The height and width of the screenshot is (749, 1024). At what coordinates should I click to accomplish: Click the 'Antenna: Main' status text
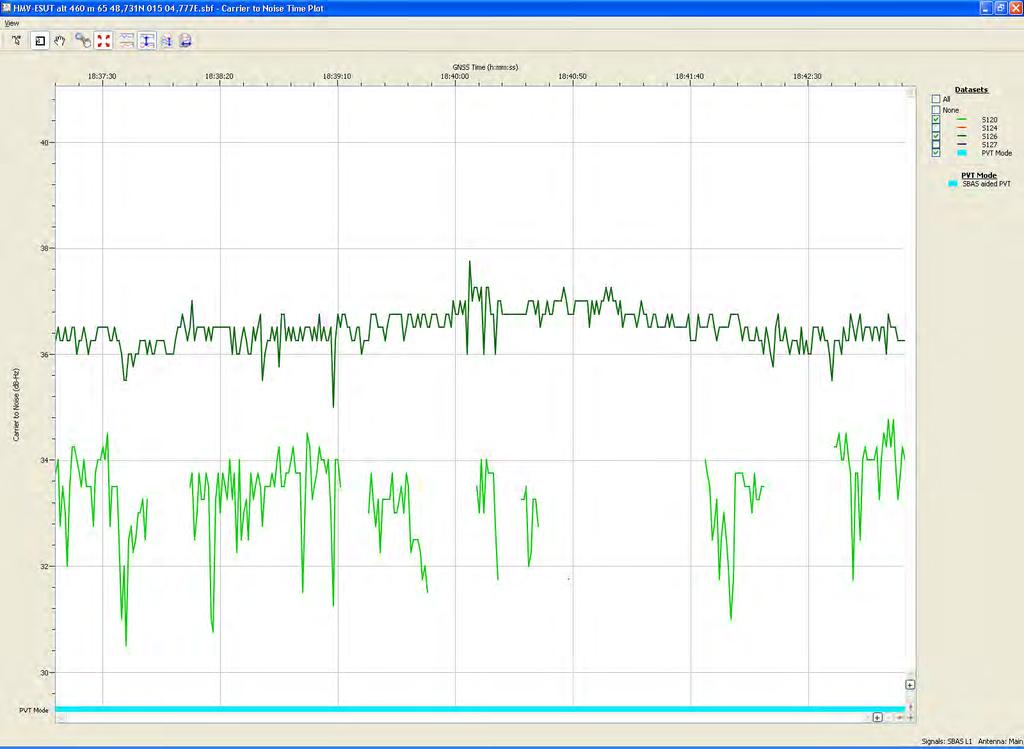pos(1000,741)
